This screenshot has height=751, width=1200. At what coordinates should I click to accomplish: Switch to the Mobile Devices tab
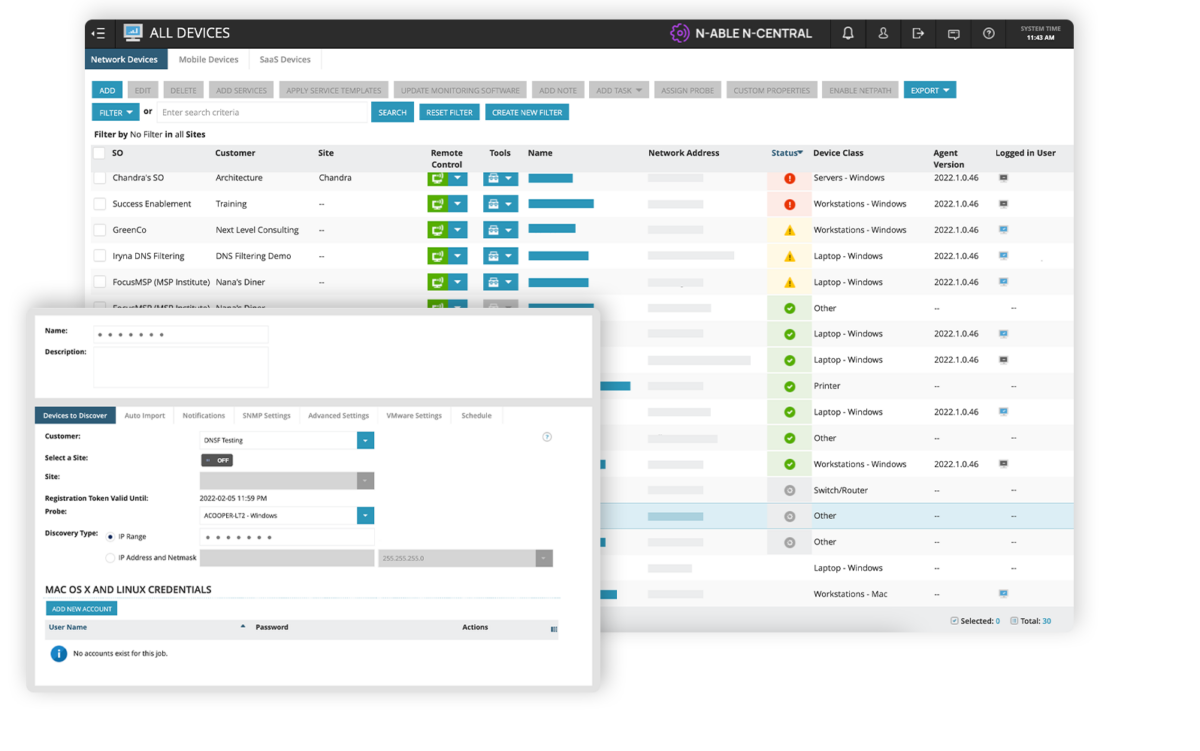point(209,60)
